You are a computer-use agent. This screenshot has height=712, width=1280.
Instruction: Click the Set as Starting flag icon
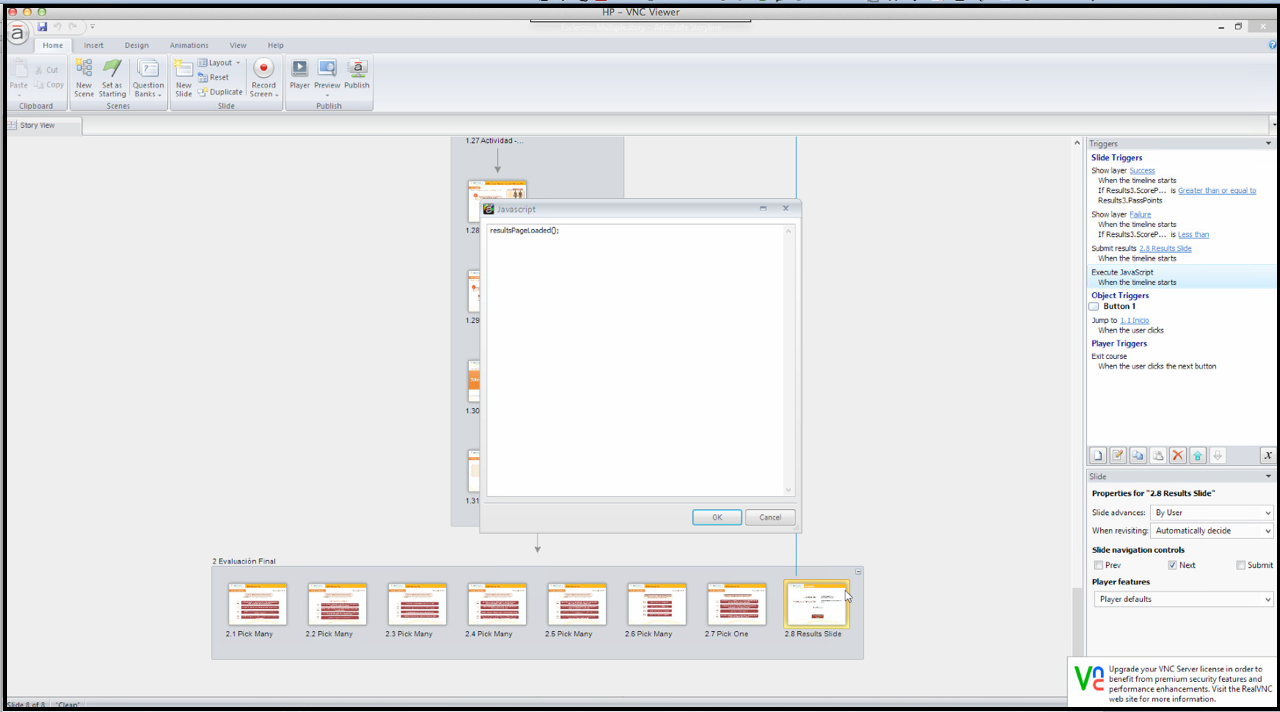click(112, 69)
